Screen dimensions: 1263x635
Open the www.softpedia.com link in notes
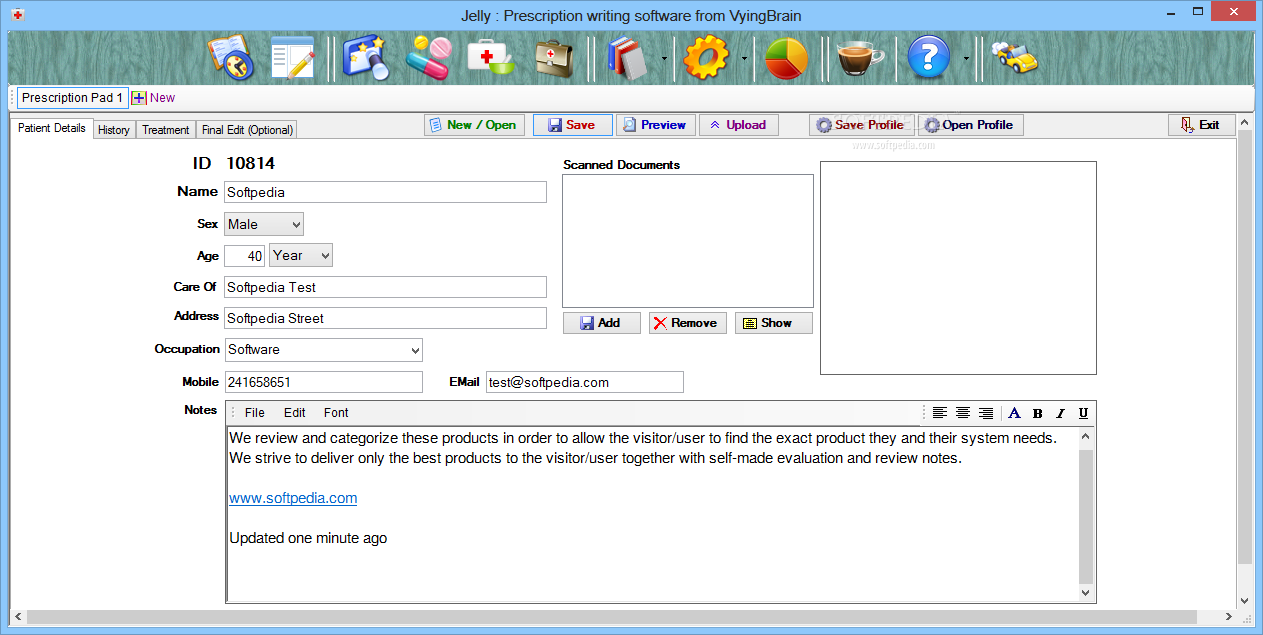(x=293, y=498)
